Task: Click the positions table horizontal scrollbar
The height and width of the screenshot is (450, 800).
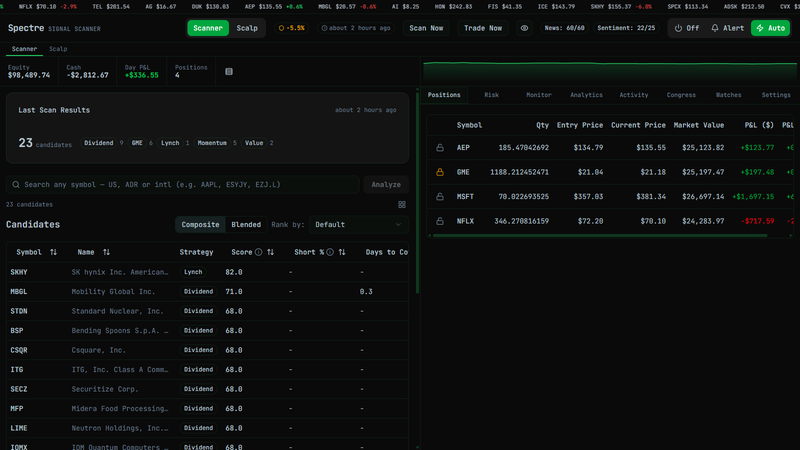Action: 599,236
